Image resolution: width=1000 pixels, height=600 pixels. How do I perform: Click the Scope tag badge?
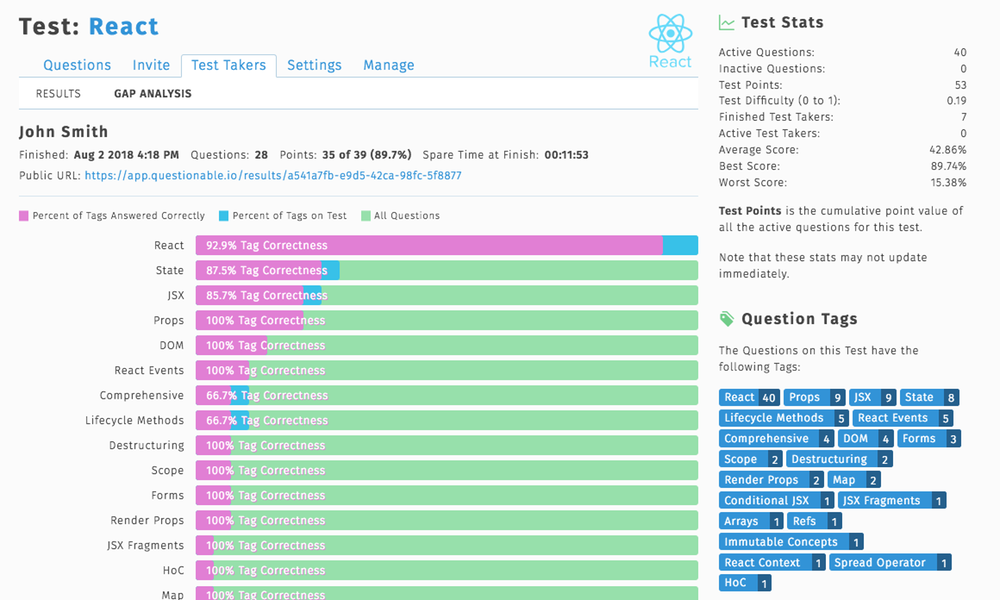(751, 459)
